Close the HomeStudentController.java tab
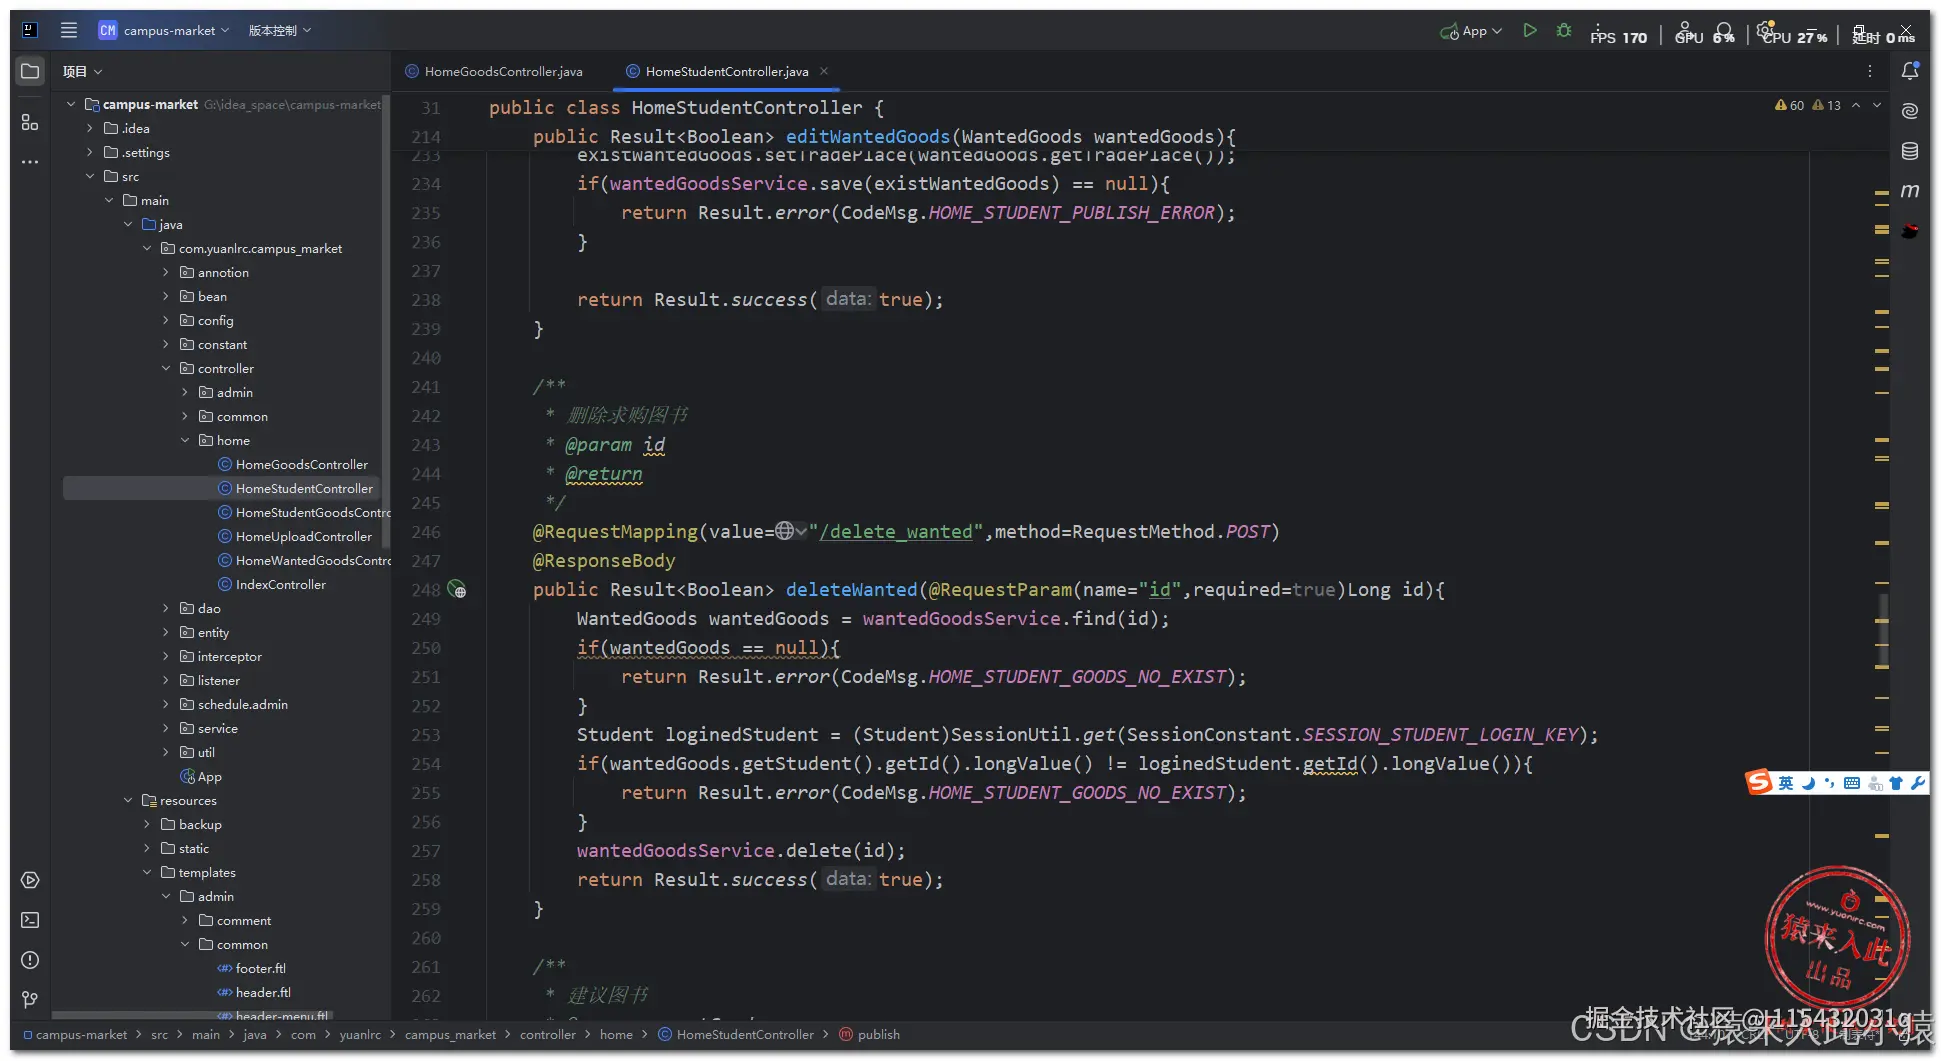The image size is (1941, 1061). point(824,71)
